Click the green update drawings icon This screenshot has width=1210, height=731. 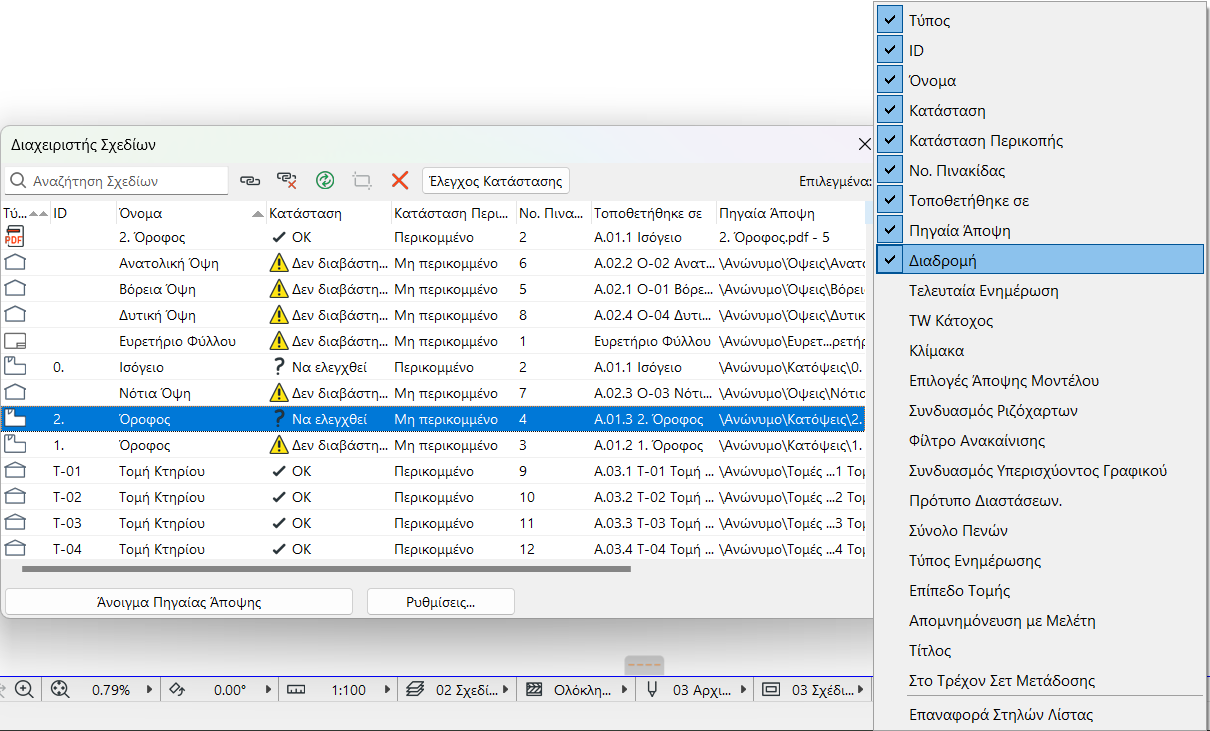coord(324,181)
